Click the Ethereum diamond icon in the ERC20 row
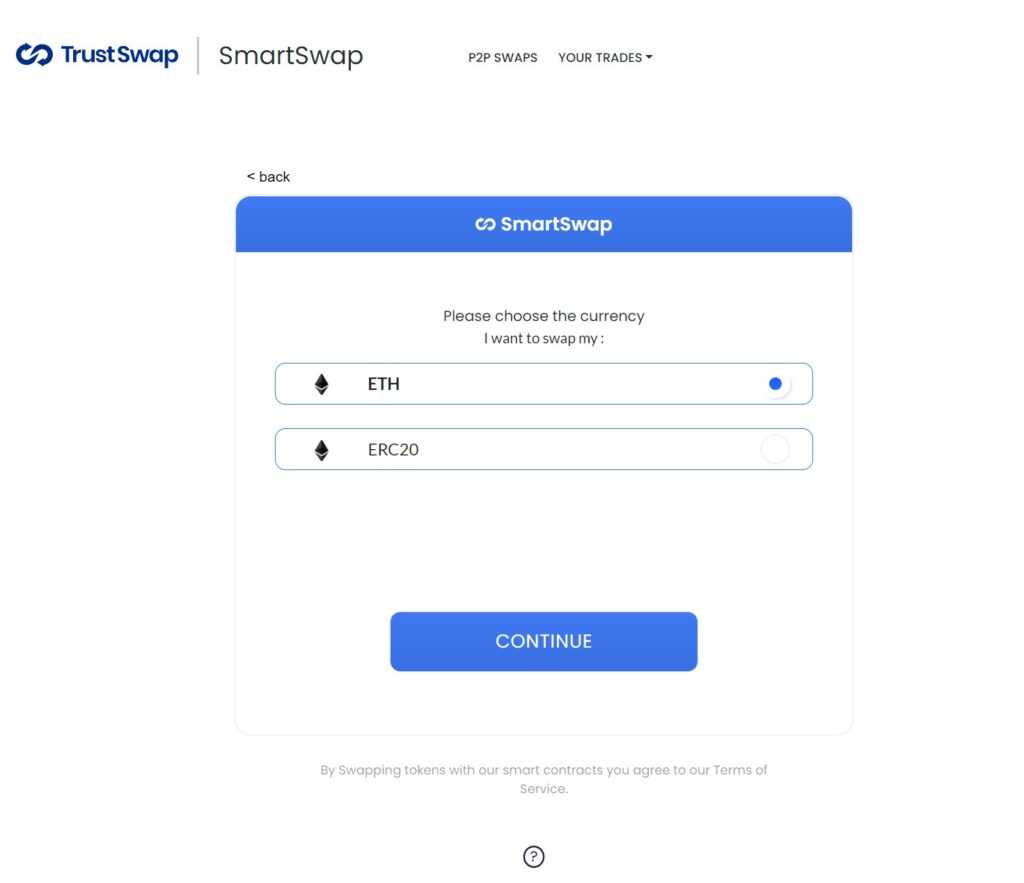Image resolution: width=1024 pixels, height=883 pixels. pos(322,450)
